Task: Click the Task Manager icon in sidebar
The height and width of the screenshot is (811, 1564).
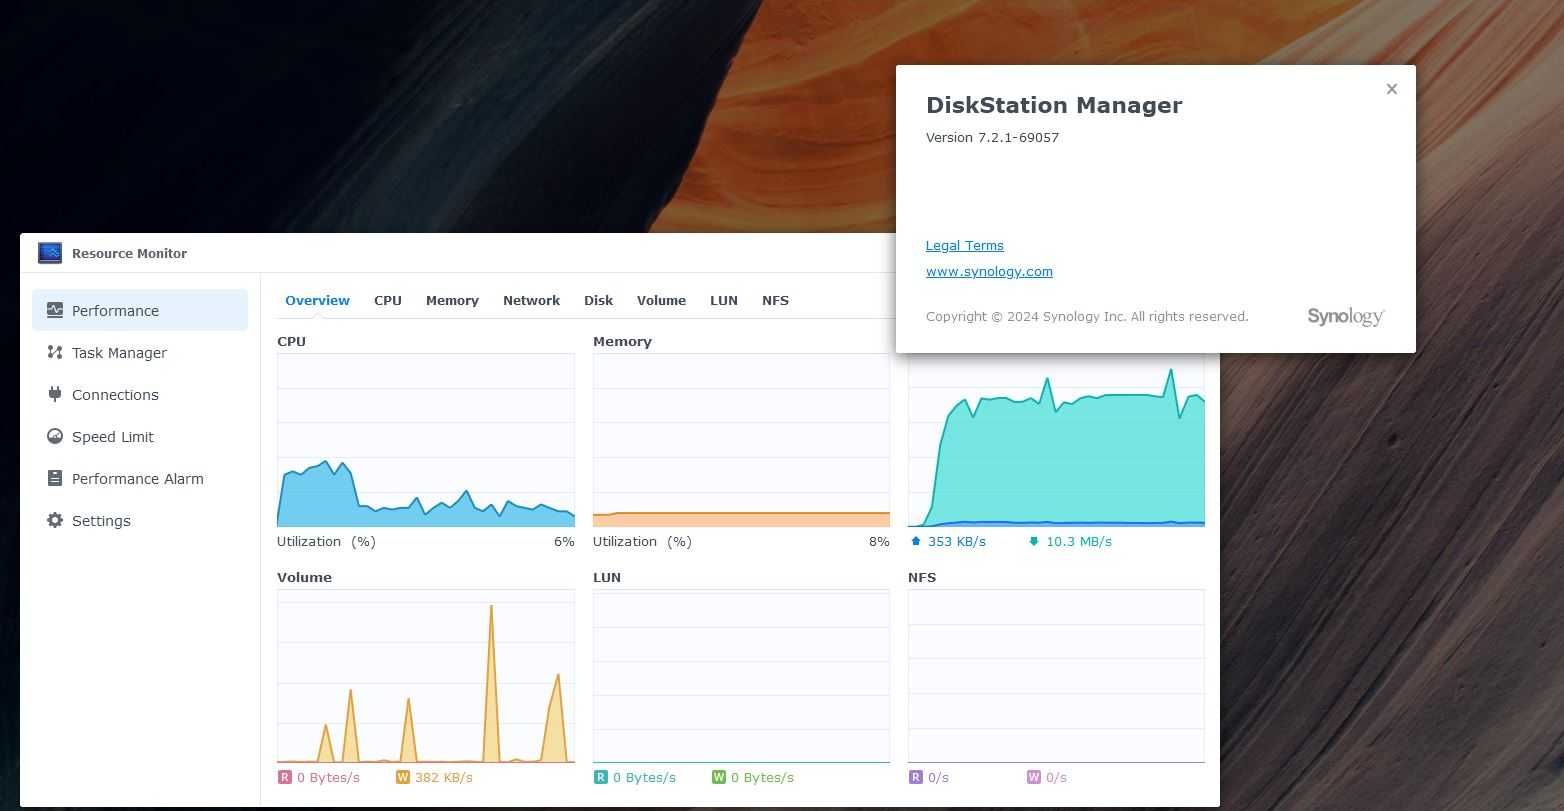Action: point(55,352)
